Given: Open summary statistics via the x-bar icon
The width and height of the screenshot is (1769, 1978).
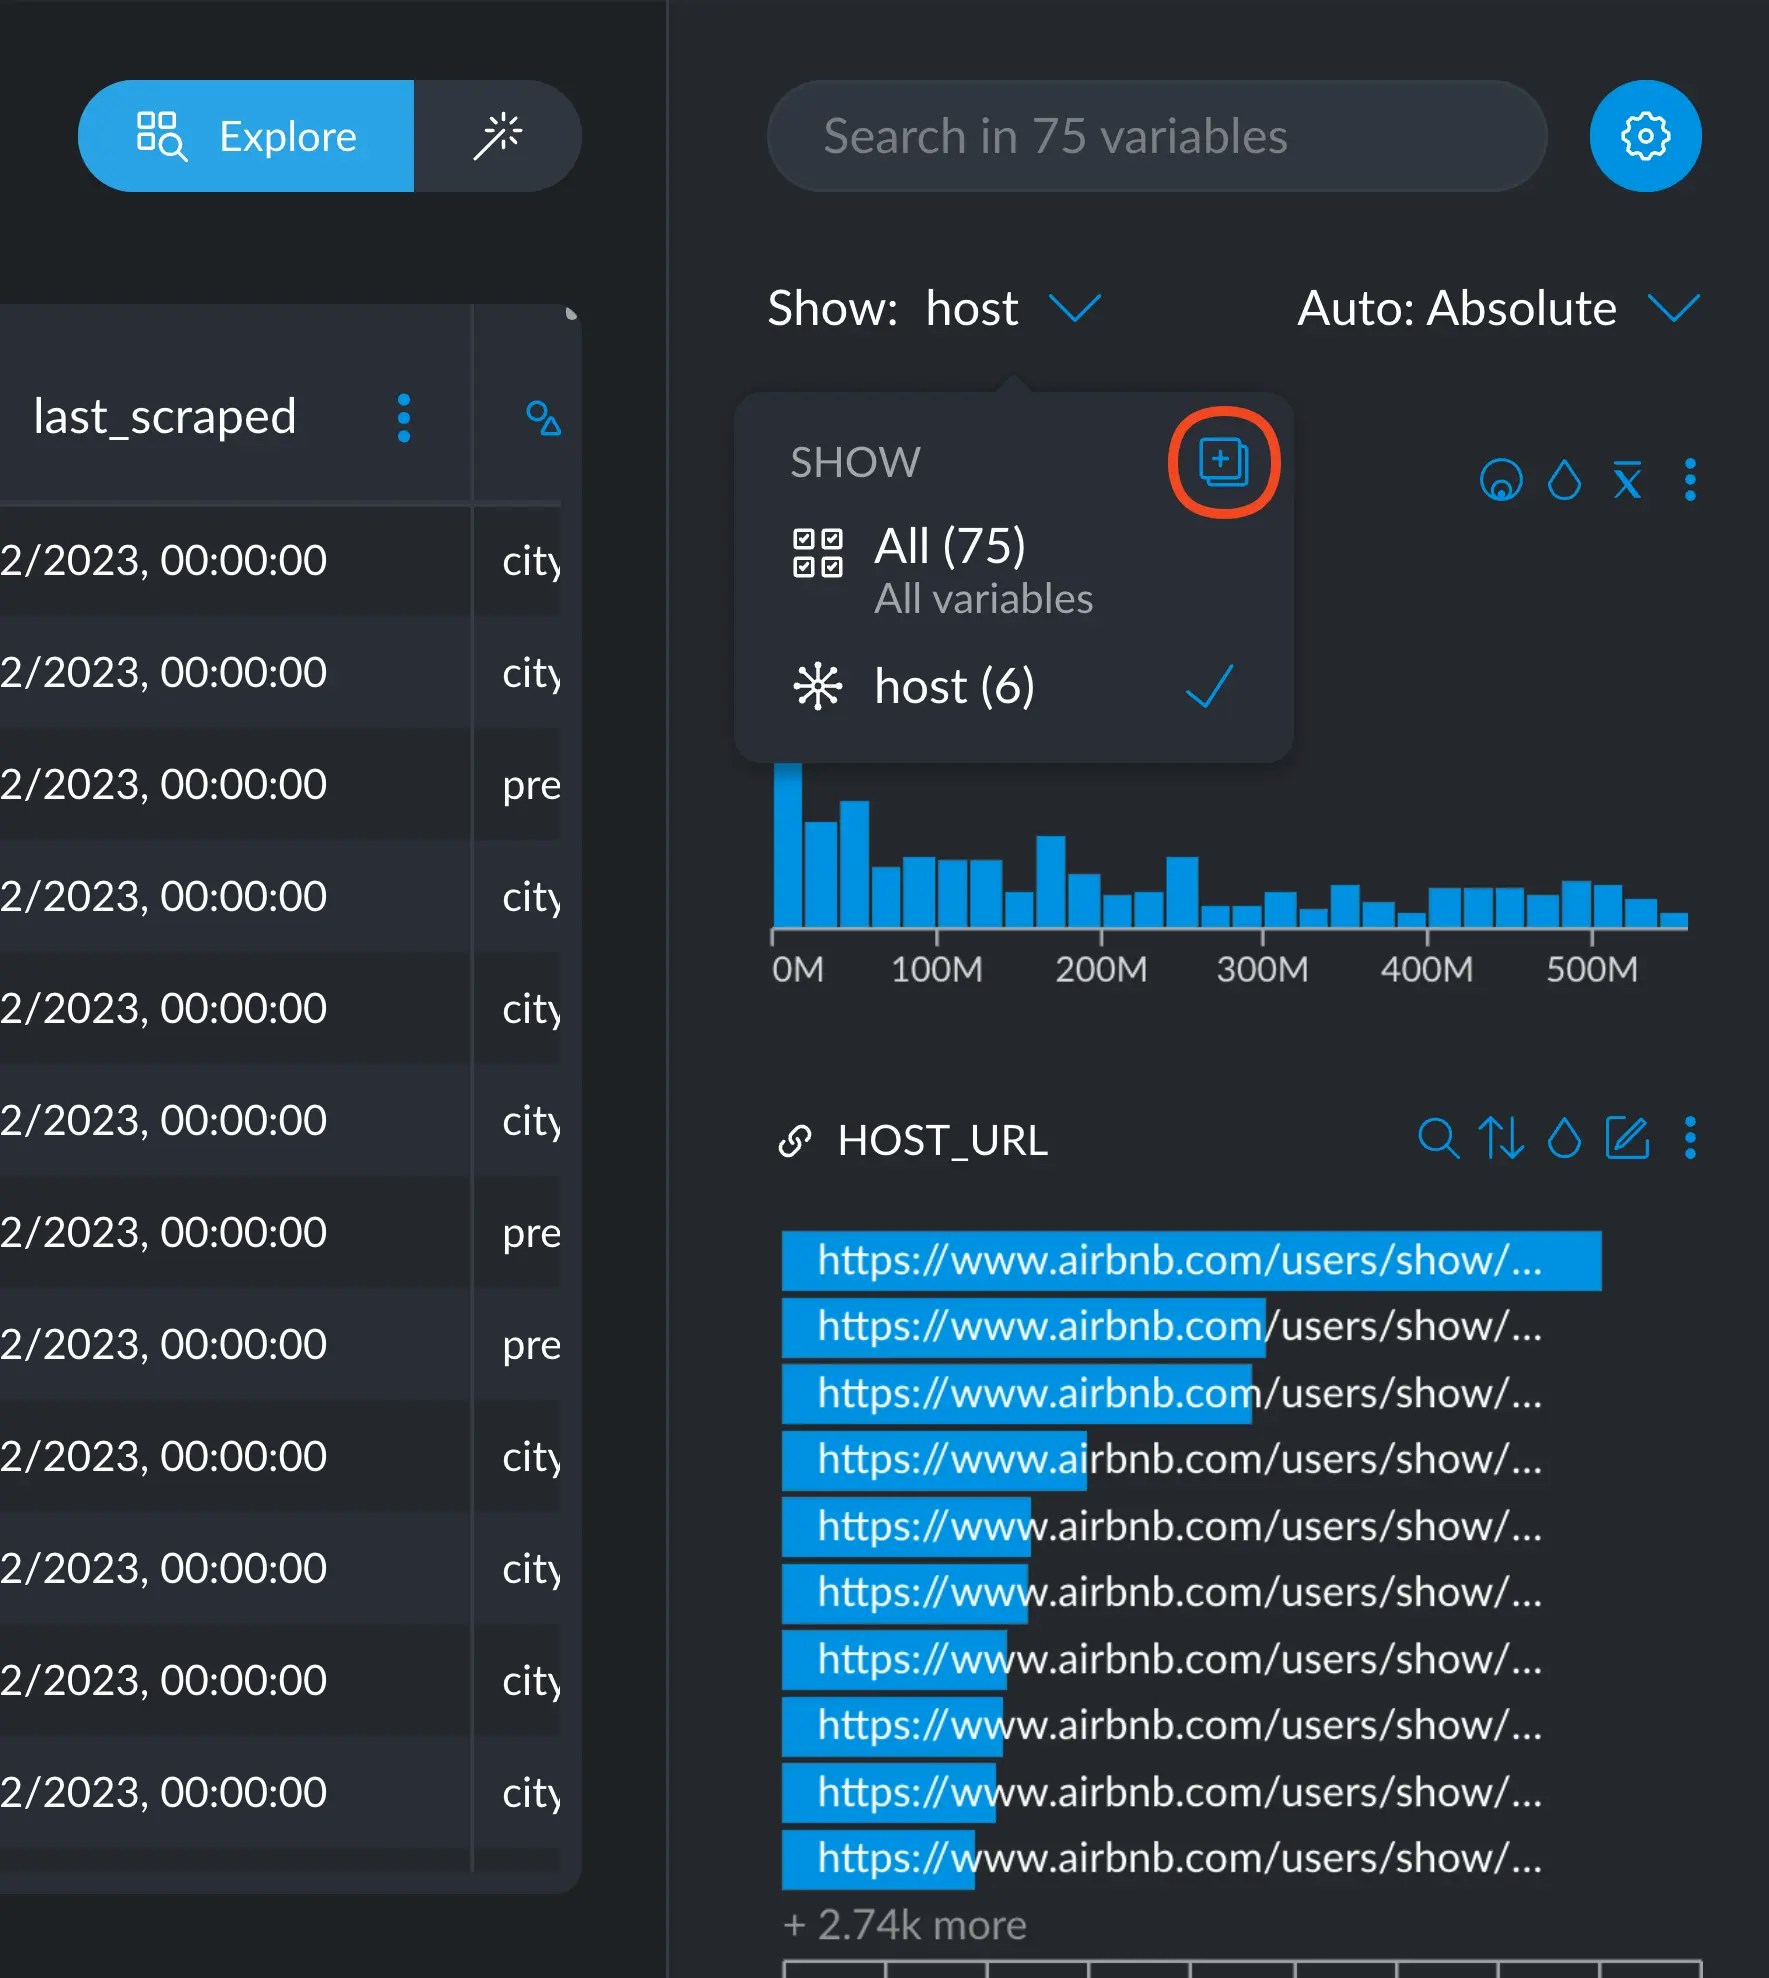Looking at the screenshot, I should pyautogui.click(x=1629, y=481).
